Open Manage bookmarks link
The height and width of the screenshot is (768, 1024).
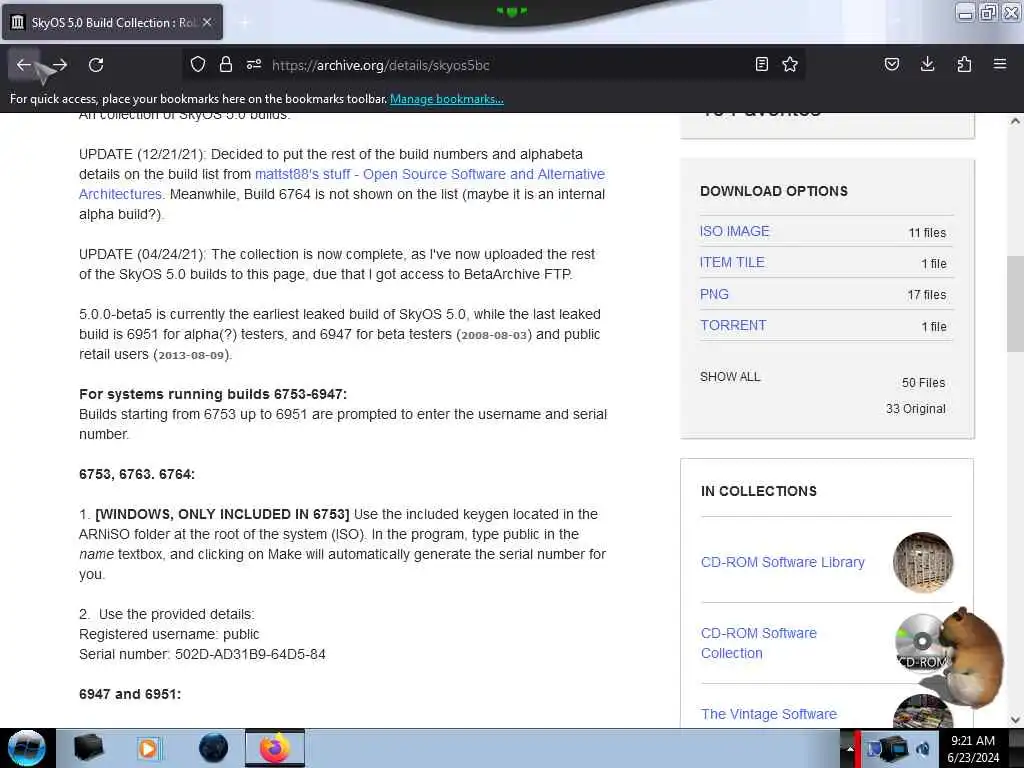[447, 99]
